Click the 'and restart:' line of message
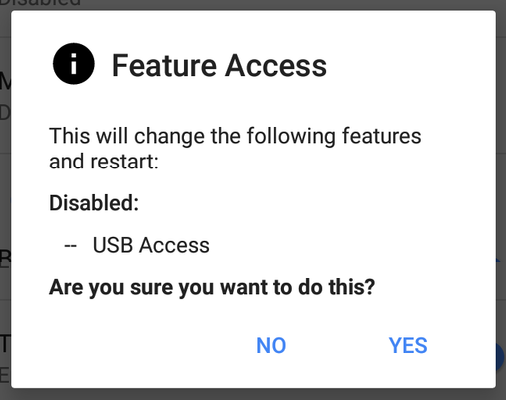The width and height of the screenshot is (506, 400). [x=104, y=162]
